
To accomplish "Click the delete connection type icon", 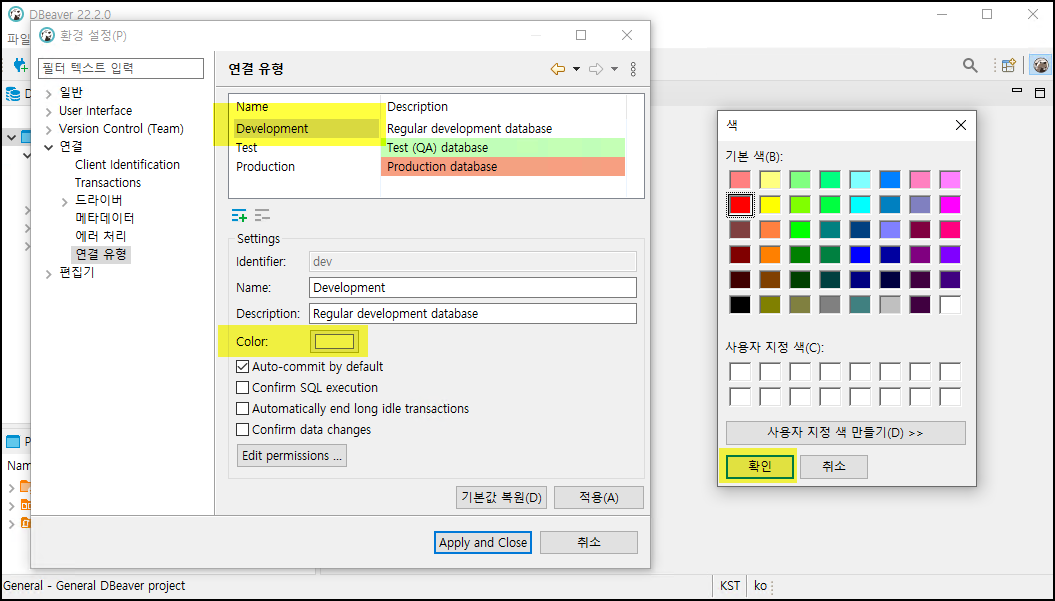I will 262,216.
